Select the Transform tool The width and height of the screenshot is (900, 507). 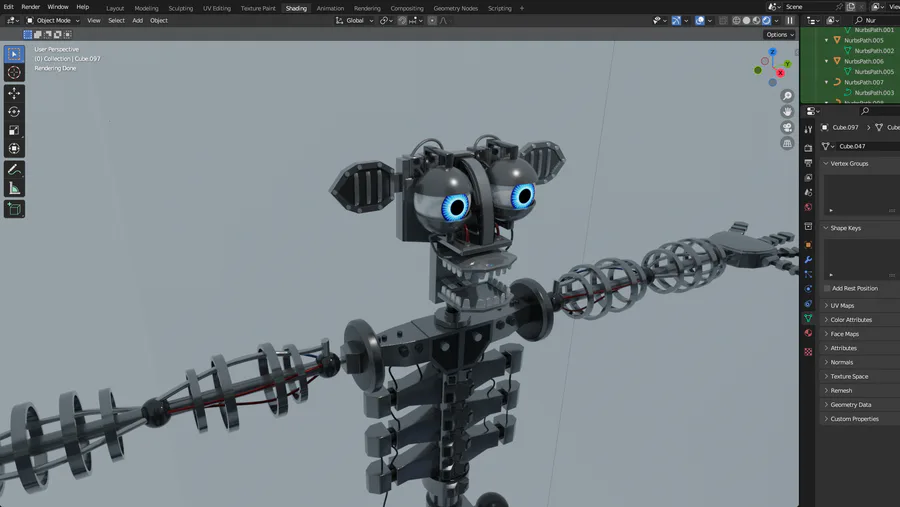coord(14,149)
